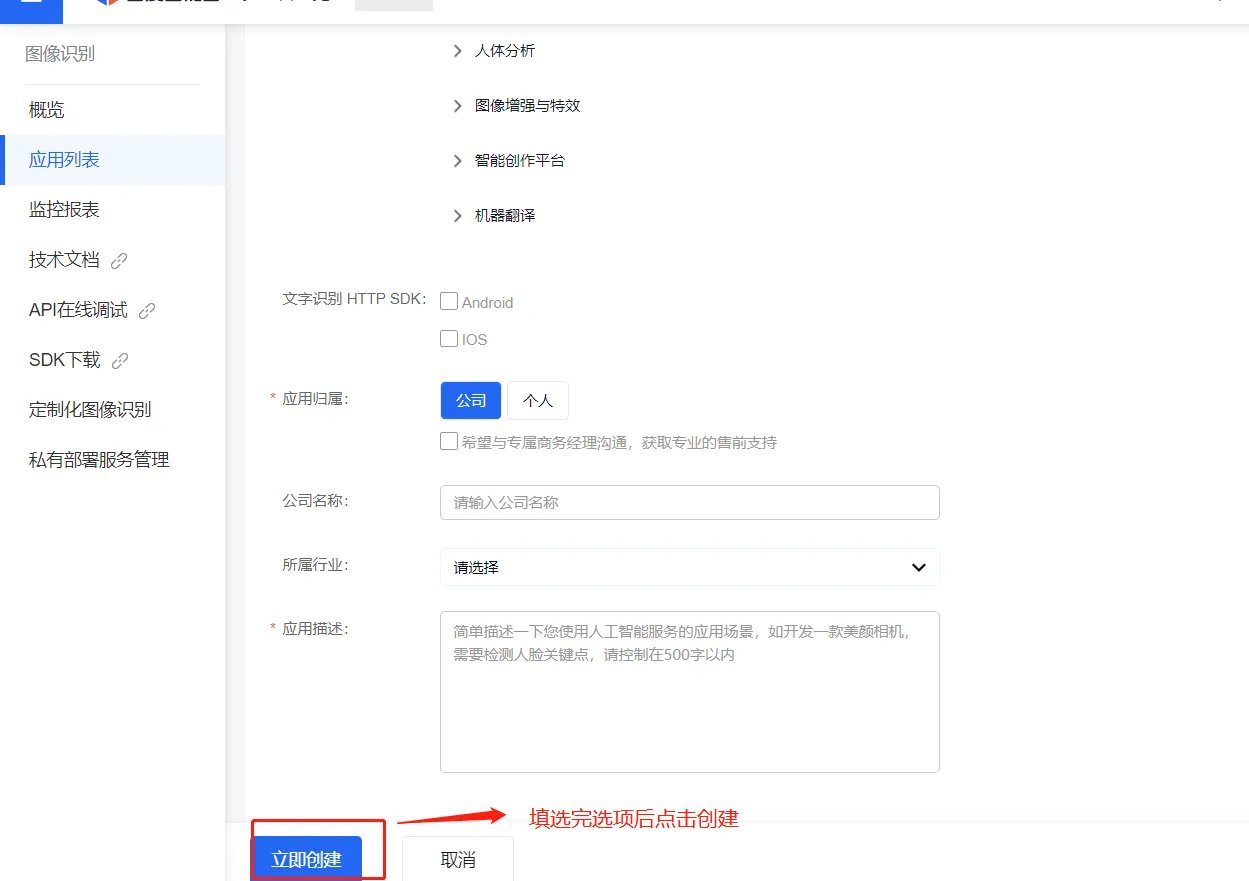The image size is (1249, 881).
Task: Open the 所属行业 dropdown
Action: (690, 567)
